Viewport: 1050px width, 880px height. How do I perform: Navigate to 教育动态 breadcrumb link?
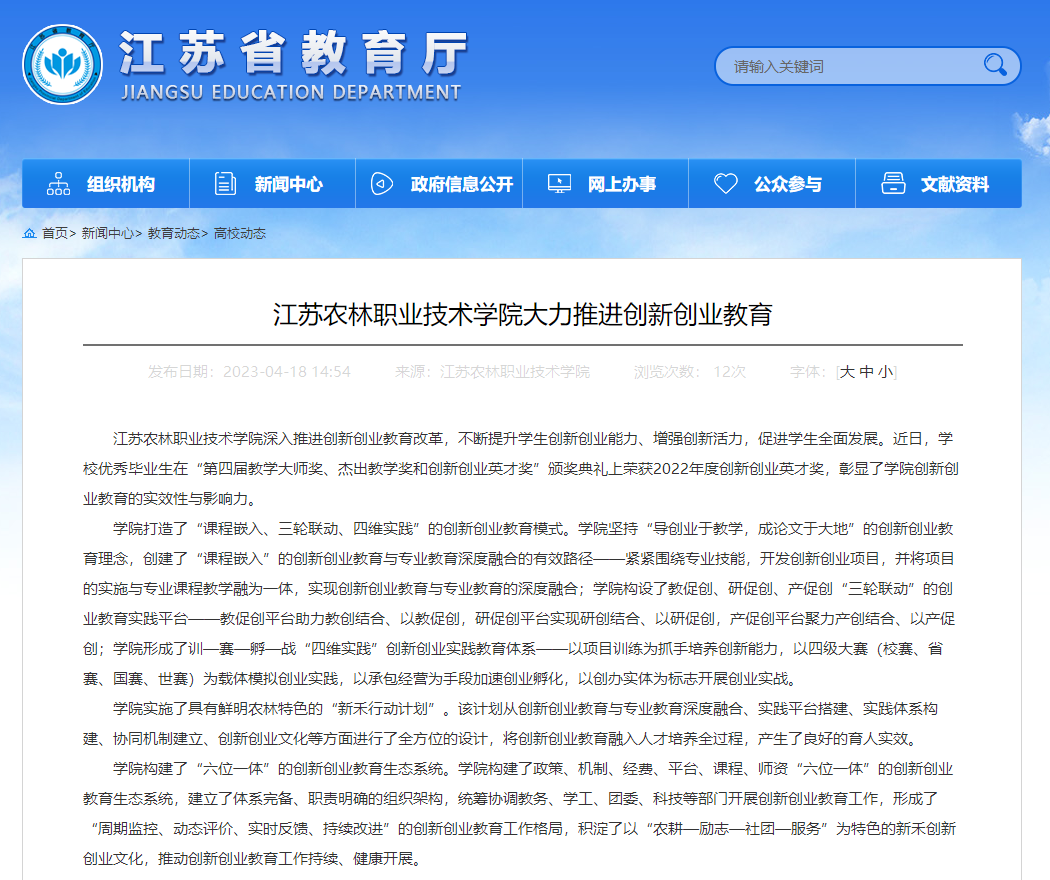coord(174,233)
